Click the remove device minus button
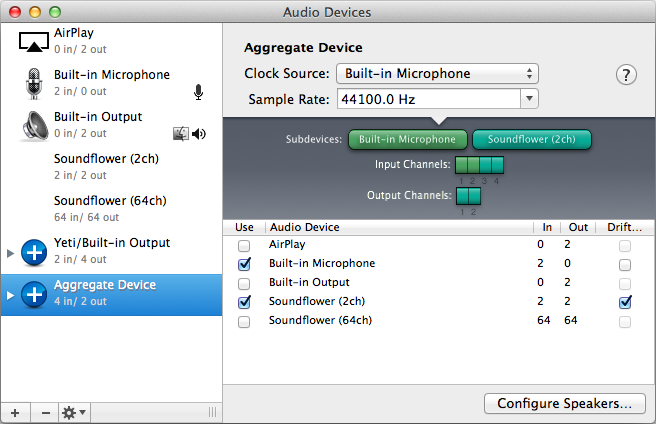656x424 pixels. [45, 412]
